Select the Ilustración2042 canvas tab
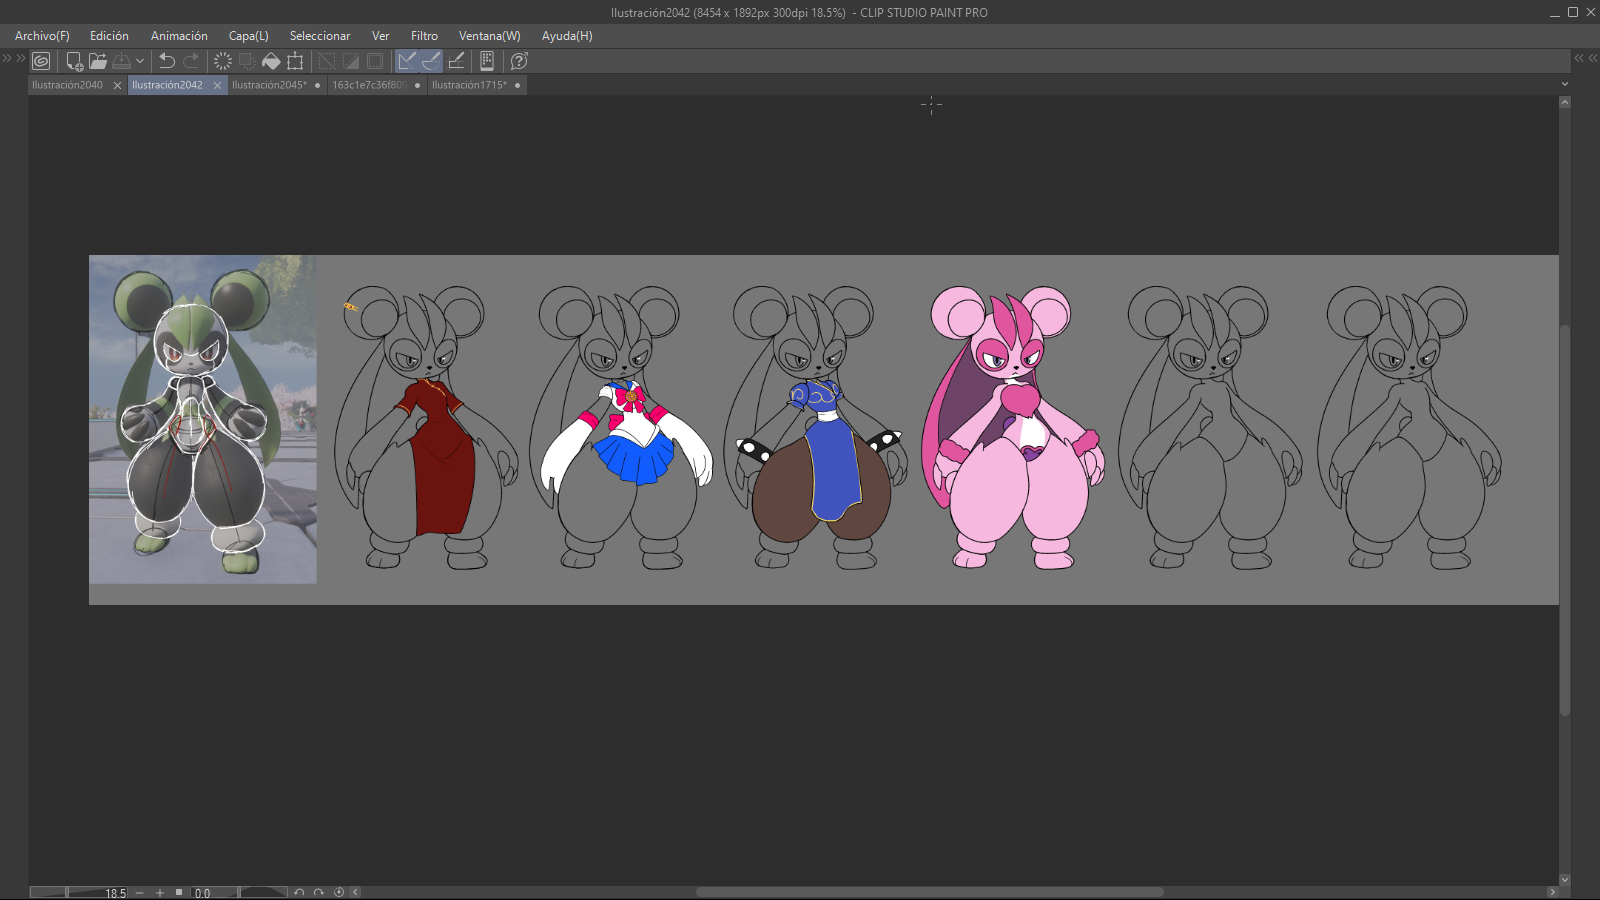1600x900 pixels. 167,85
